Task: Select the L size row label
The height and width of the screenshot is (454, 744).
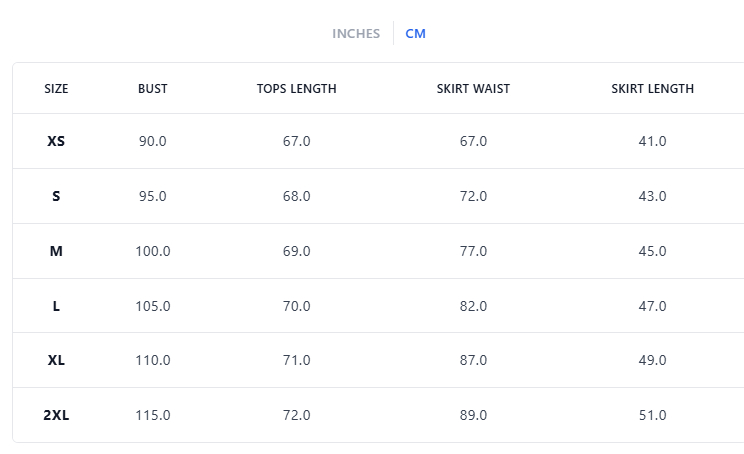Action: tap(56, 306)
